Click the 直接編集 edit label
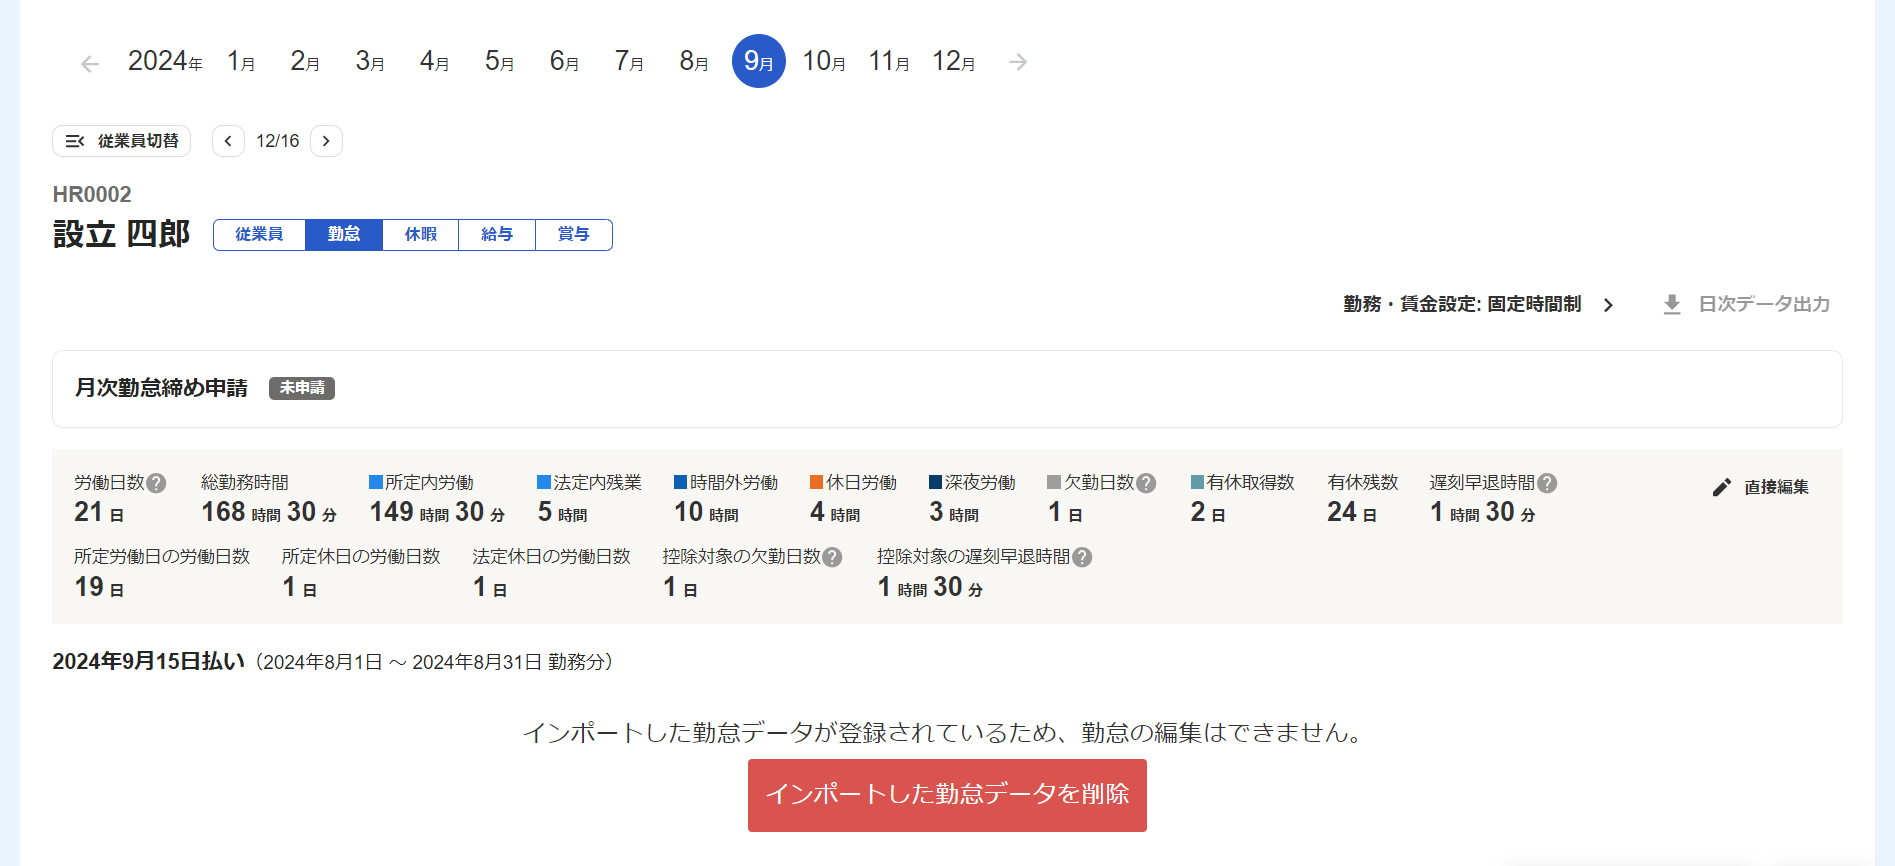1895x866 pixels. pos(1777,487)
